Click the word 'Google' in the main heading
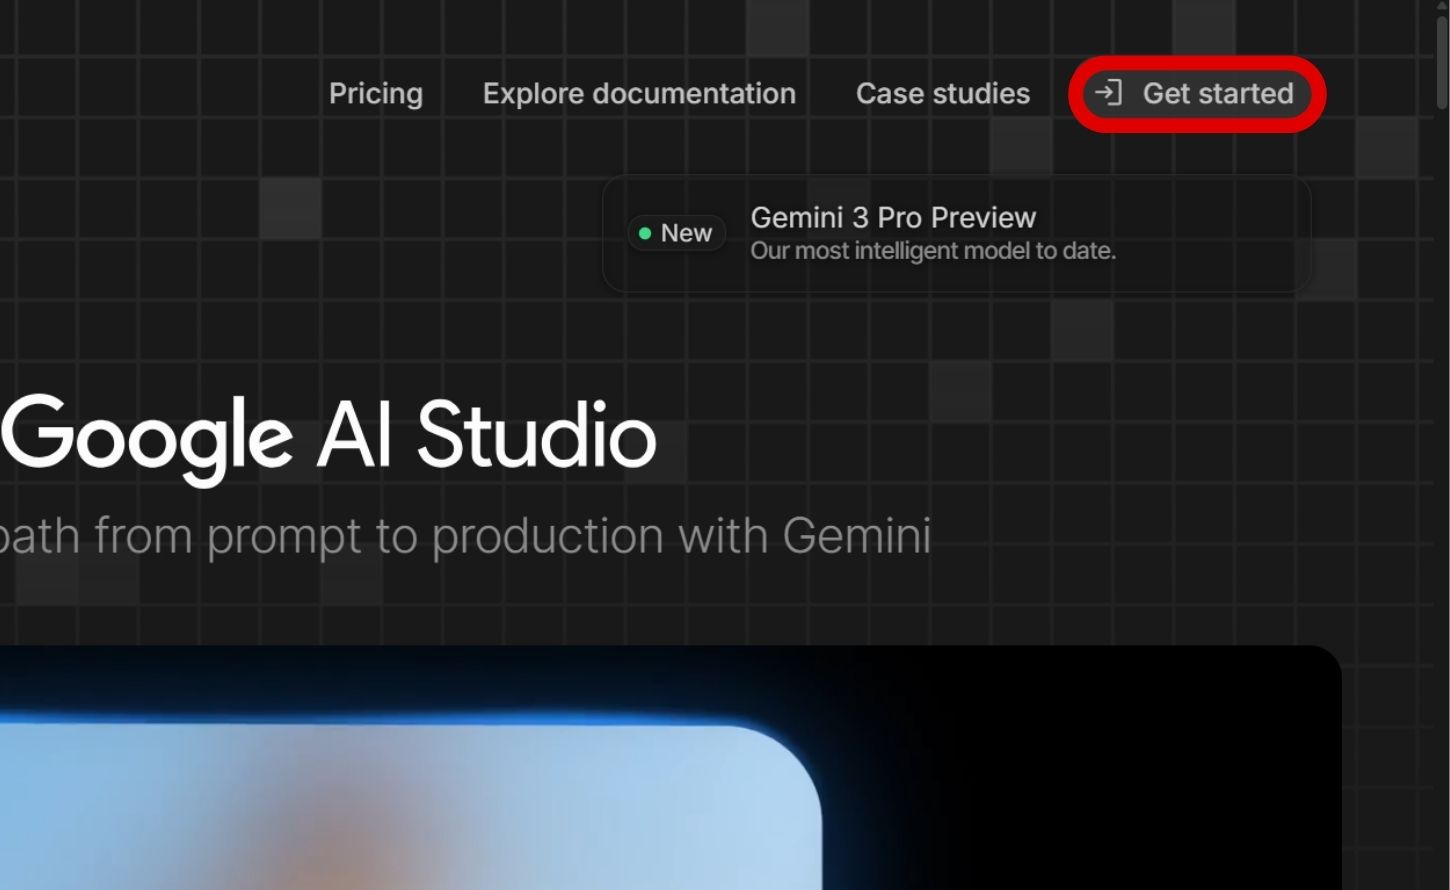Viewport: 1450px width, 890px height. tap(148, 438)
